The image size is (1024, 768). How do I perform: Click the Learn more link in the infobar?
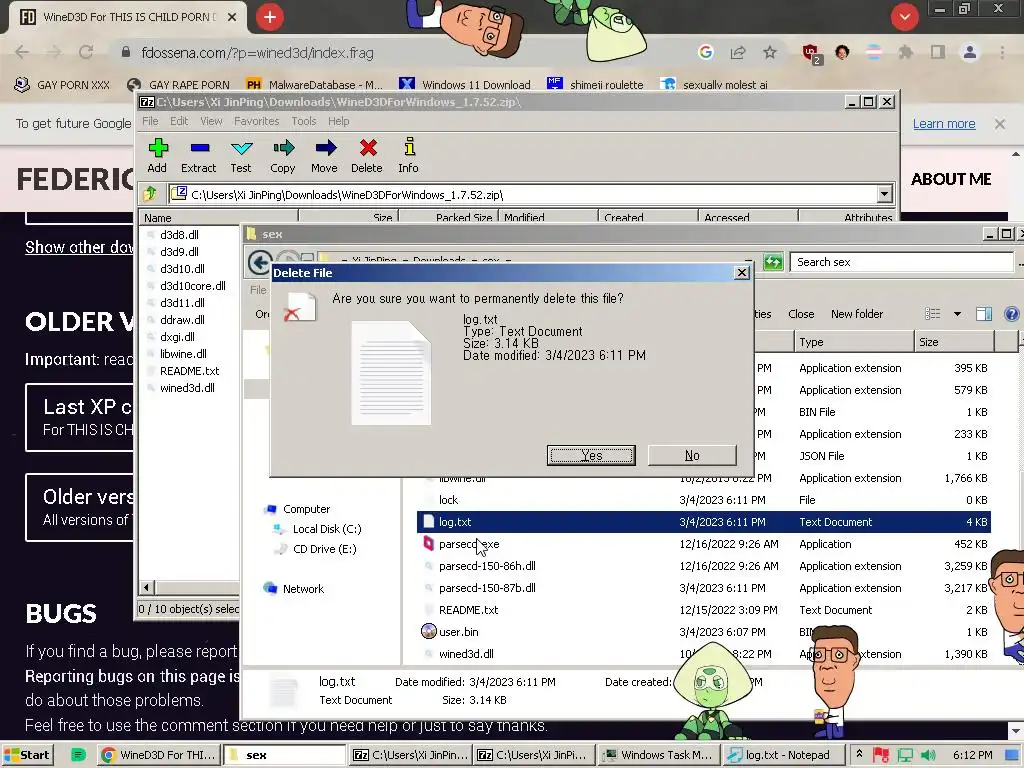(944, 123)
